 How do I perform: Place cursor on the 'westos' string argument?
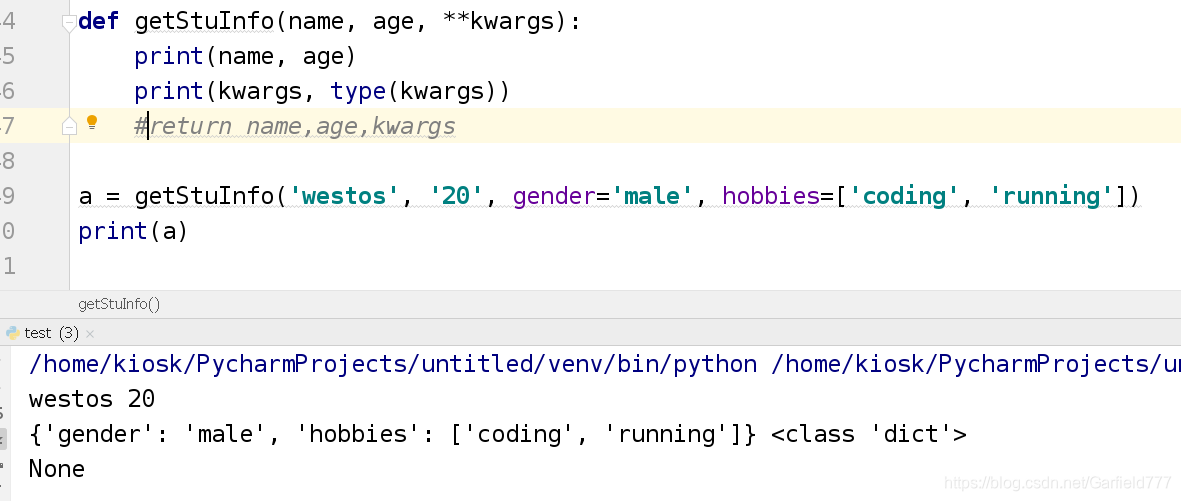click(349, 196)
